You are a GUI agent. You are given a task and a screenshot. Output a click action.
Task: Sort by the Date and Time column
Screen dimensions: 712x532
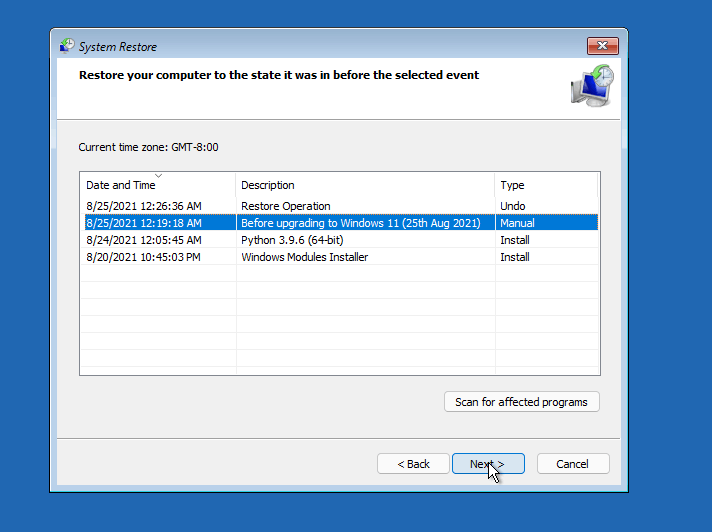click(x=120, y=185)
